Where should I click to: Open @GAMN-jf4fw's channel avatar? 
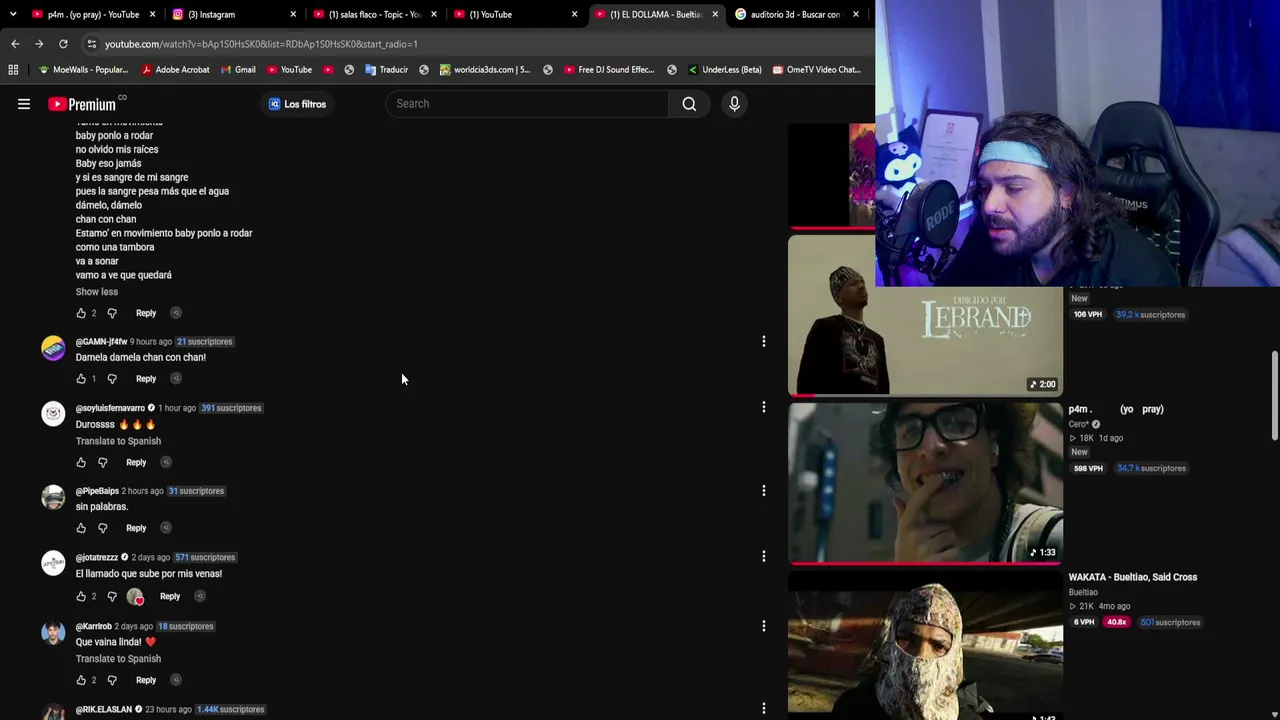[53, 348]
